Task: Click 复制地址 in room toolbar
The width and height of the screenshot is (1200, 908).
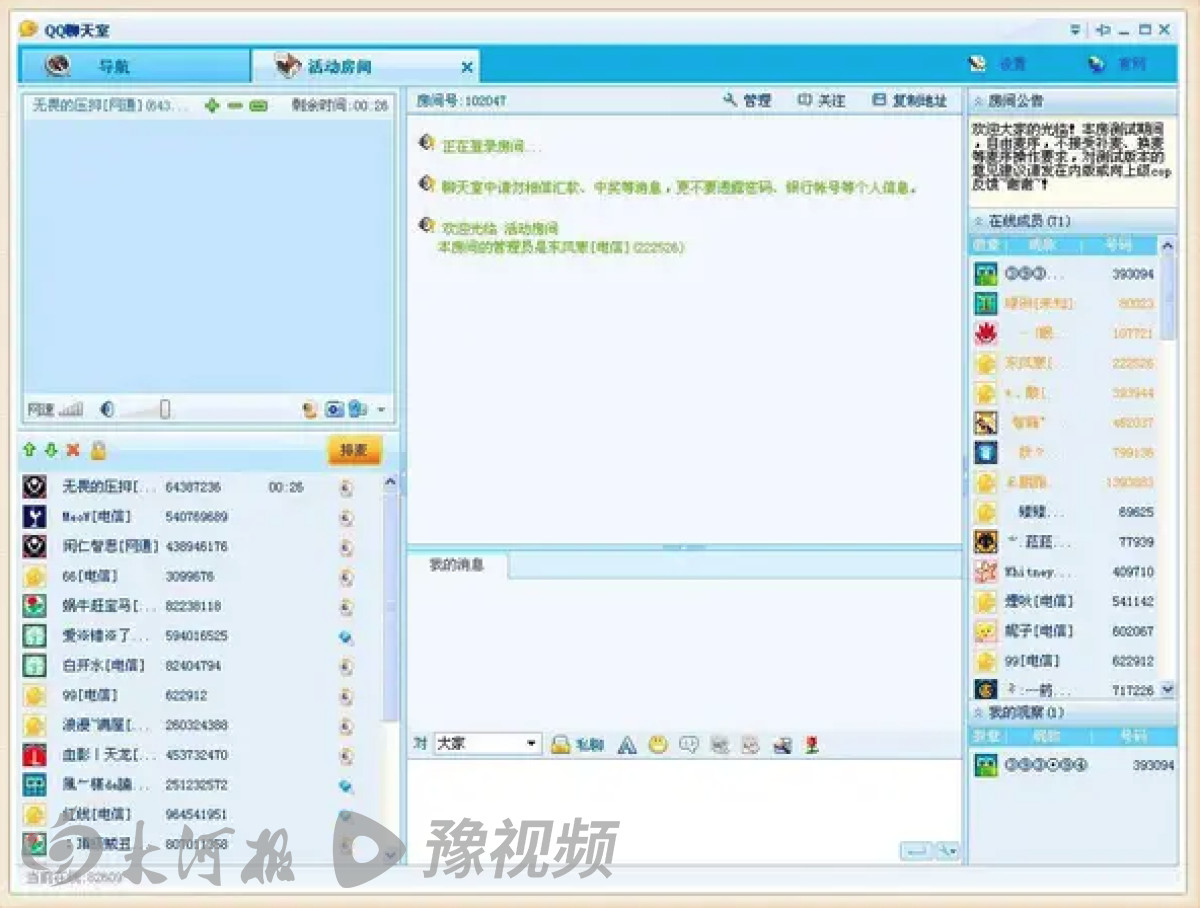Action: pos(909,100)
